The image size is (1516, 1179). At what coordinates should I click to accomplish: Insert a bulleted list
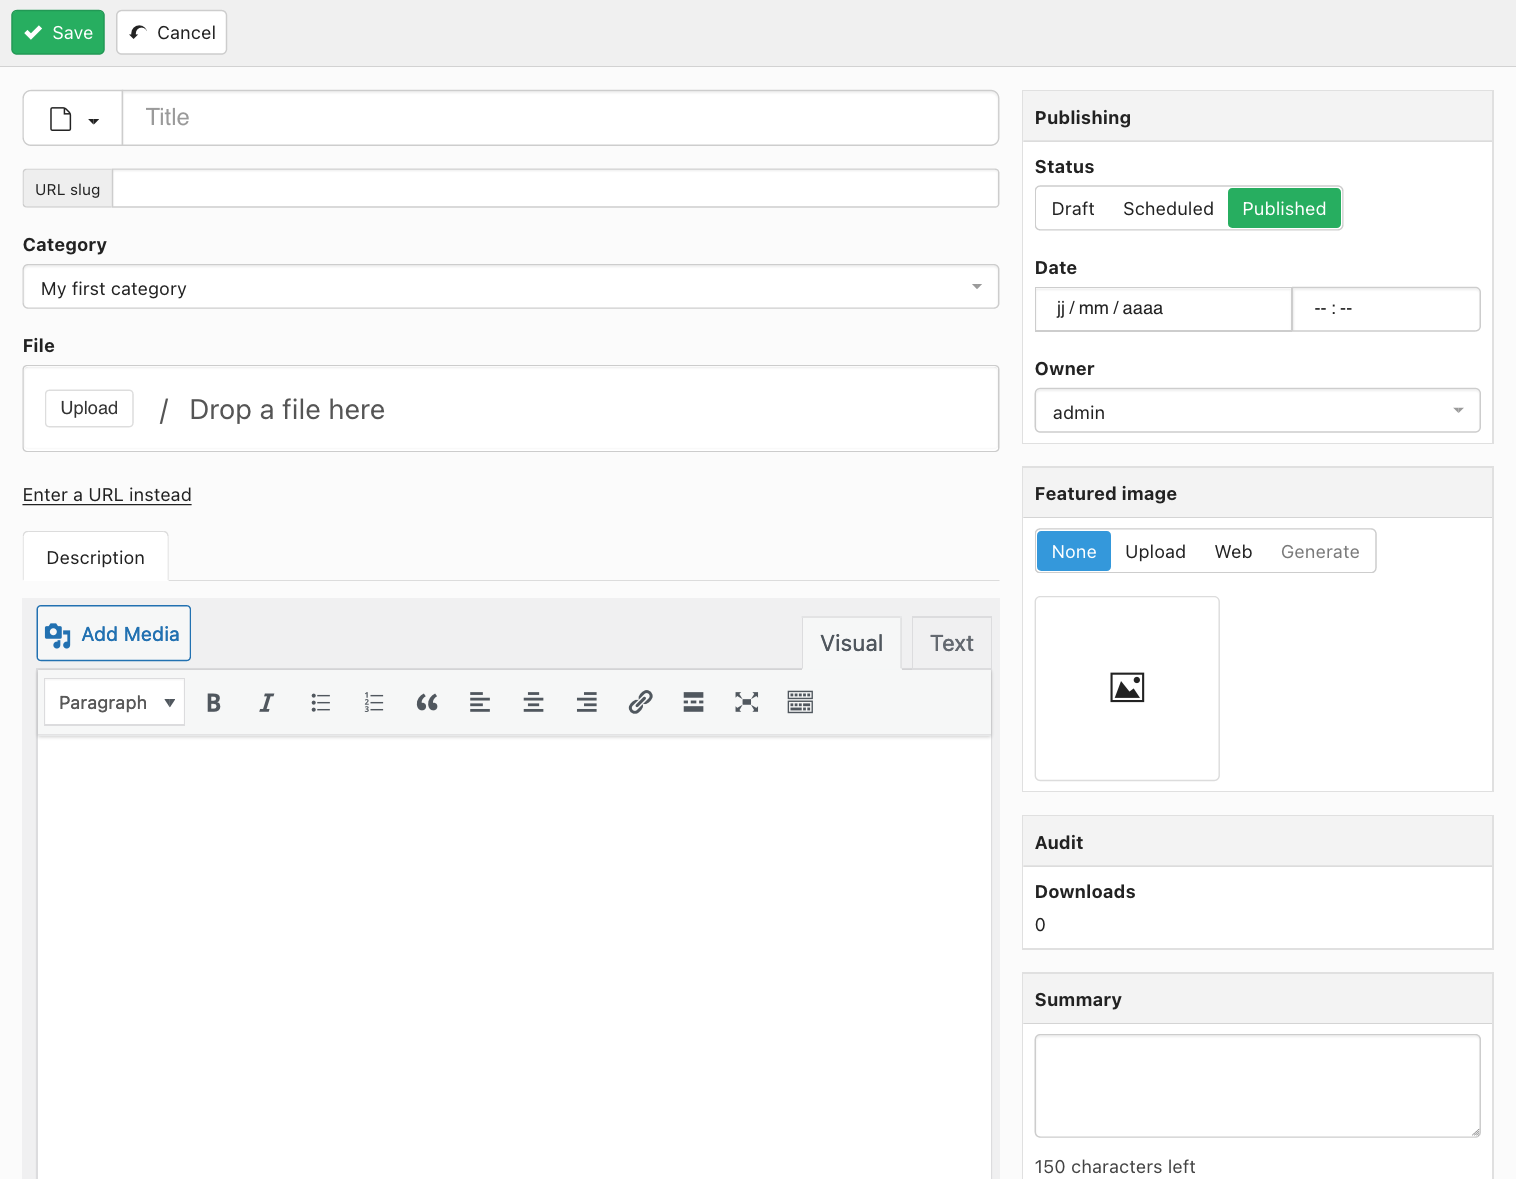coord(320,703)
